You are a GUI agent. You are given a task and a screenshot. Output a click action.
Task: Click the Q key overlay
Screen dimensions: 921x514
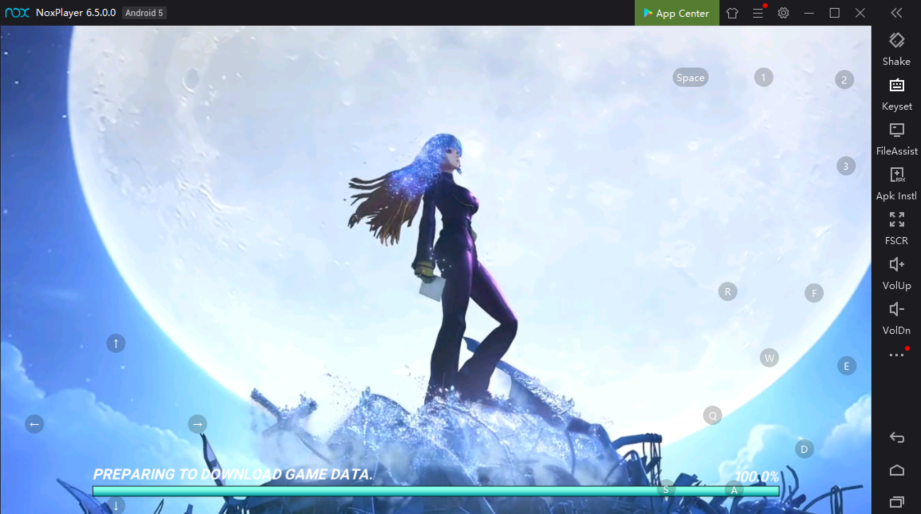[x=712, y=415]
